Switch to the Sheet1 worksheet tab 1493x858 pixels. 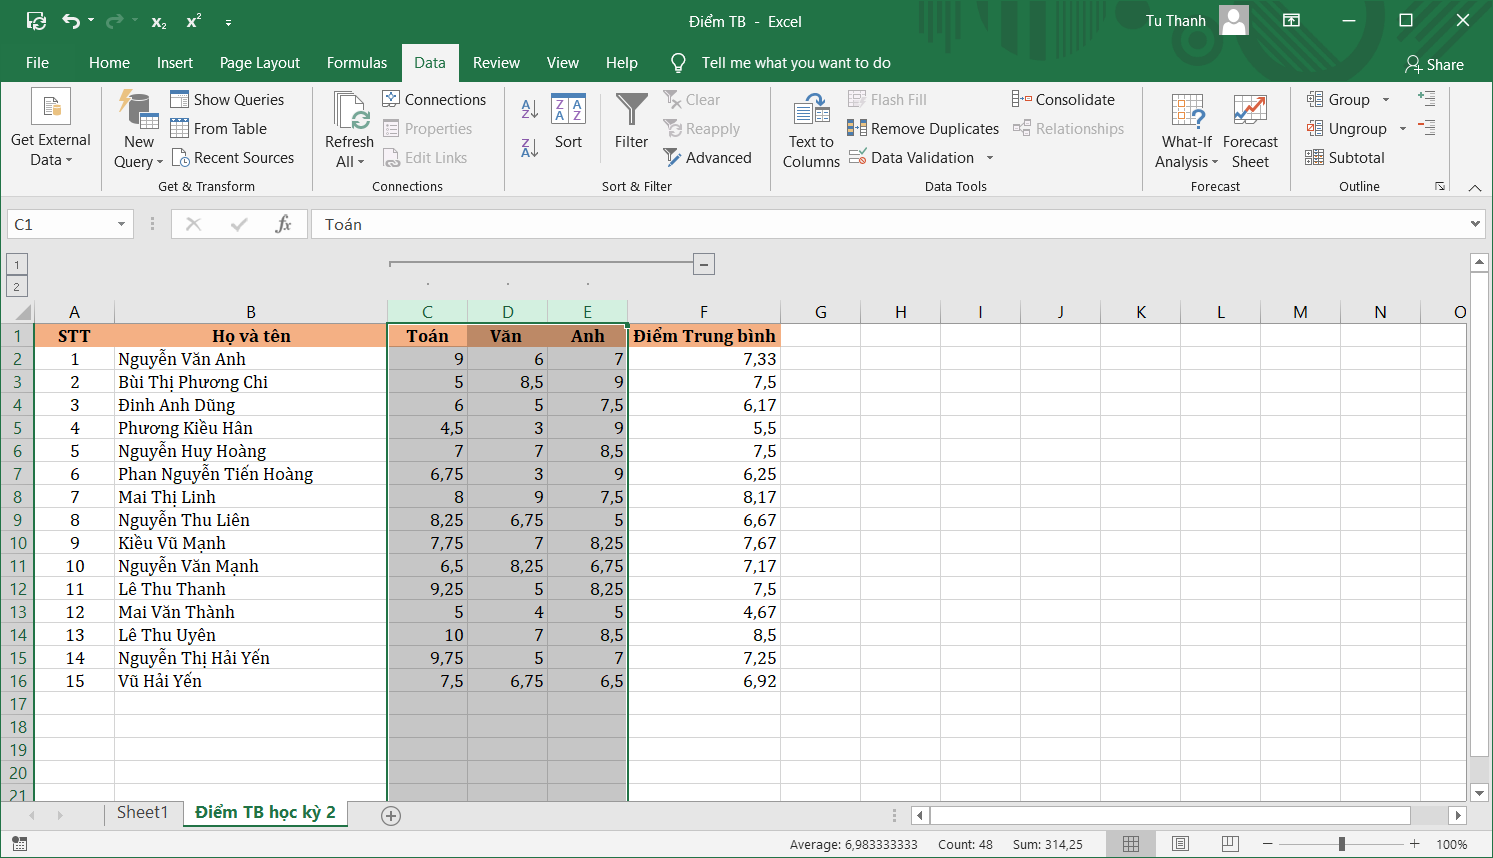[142, 812]
